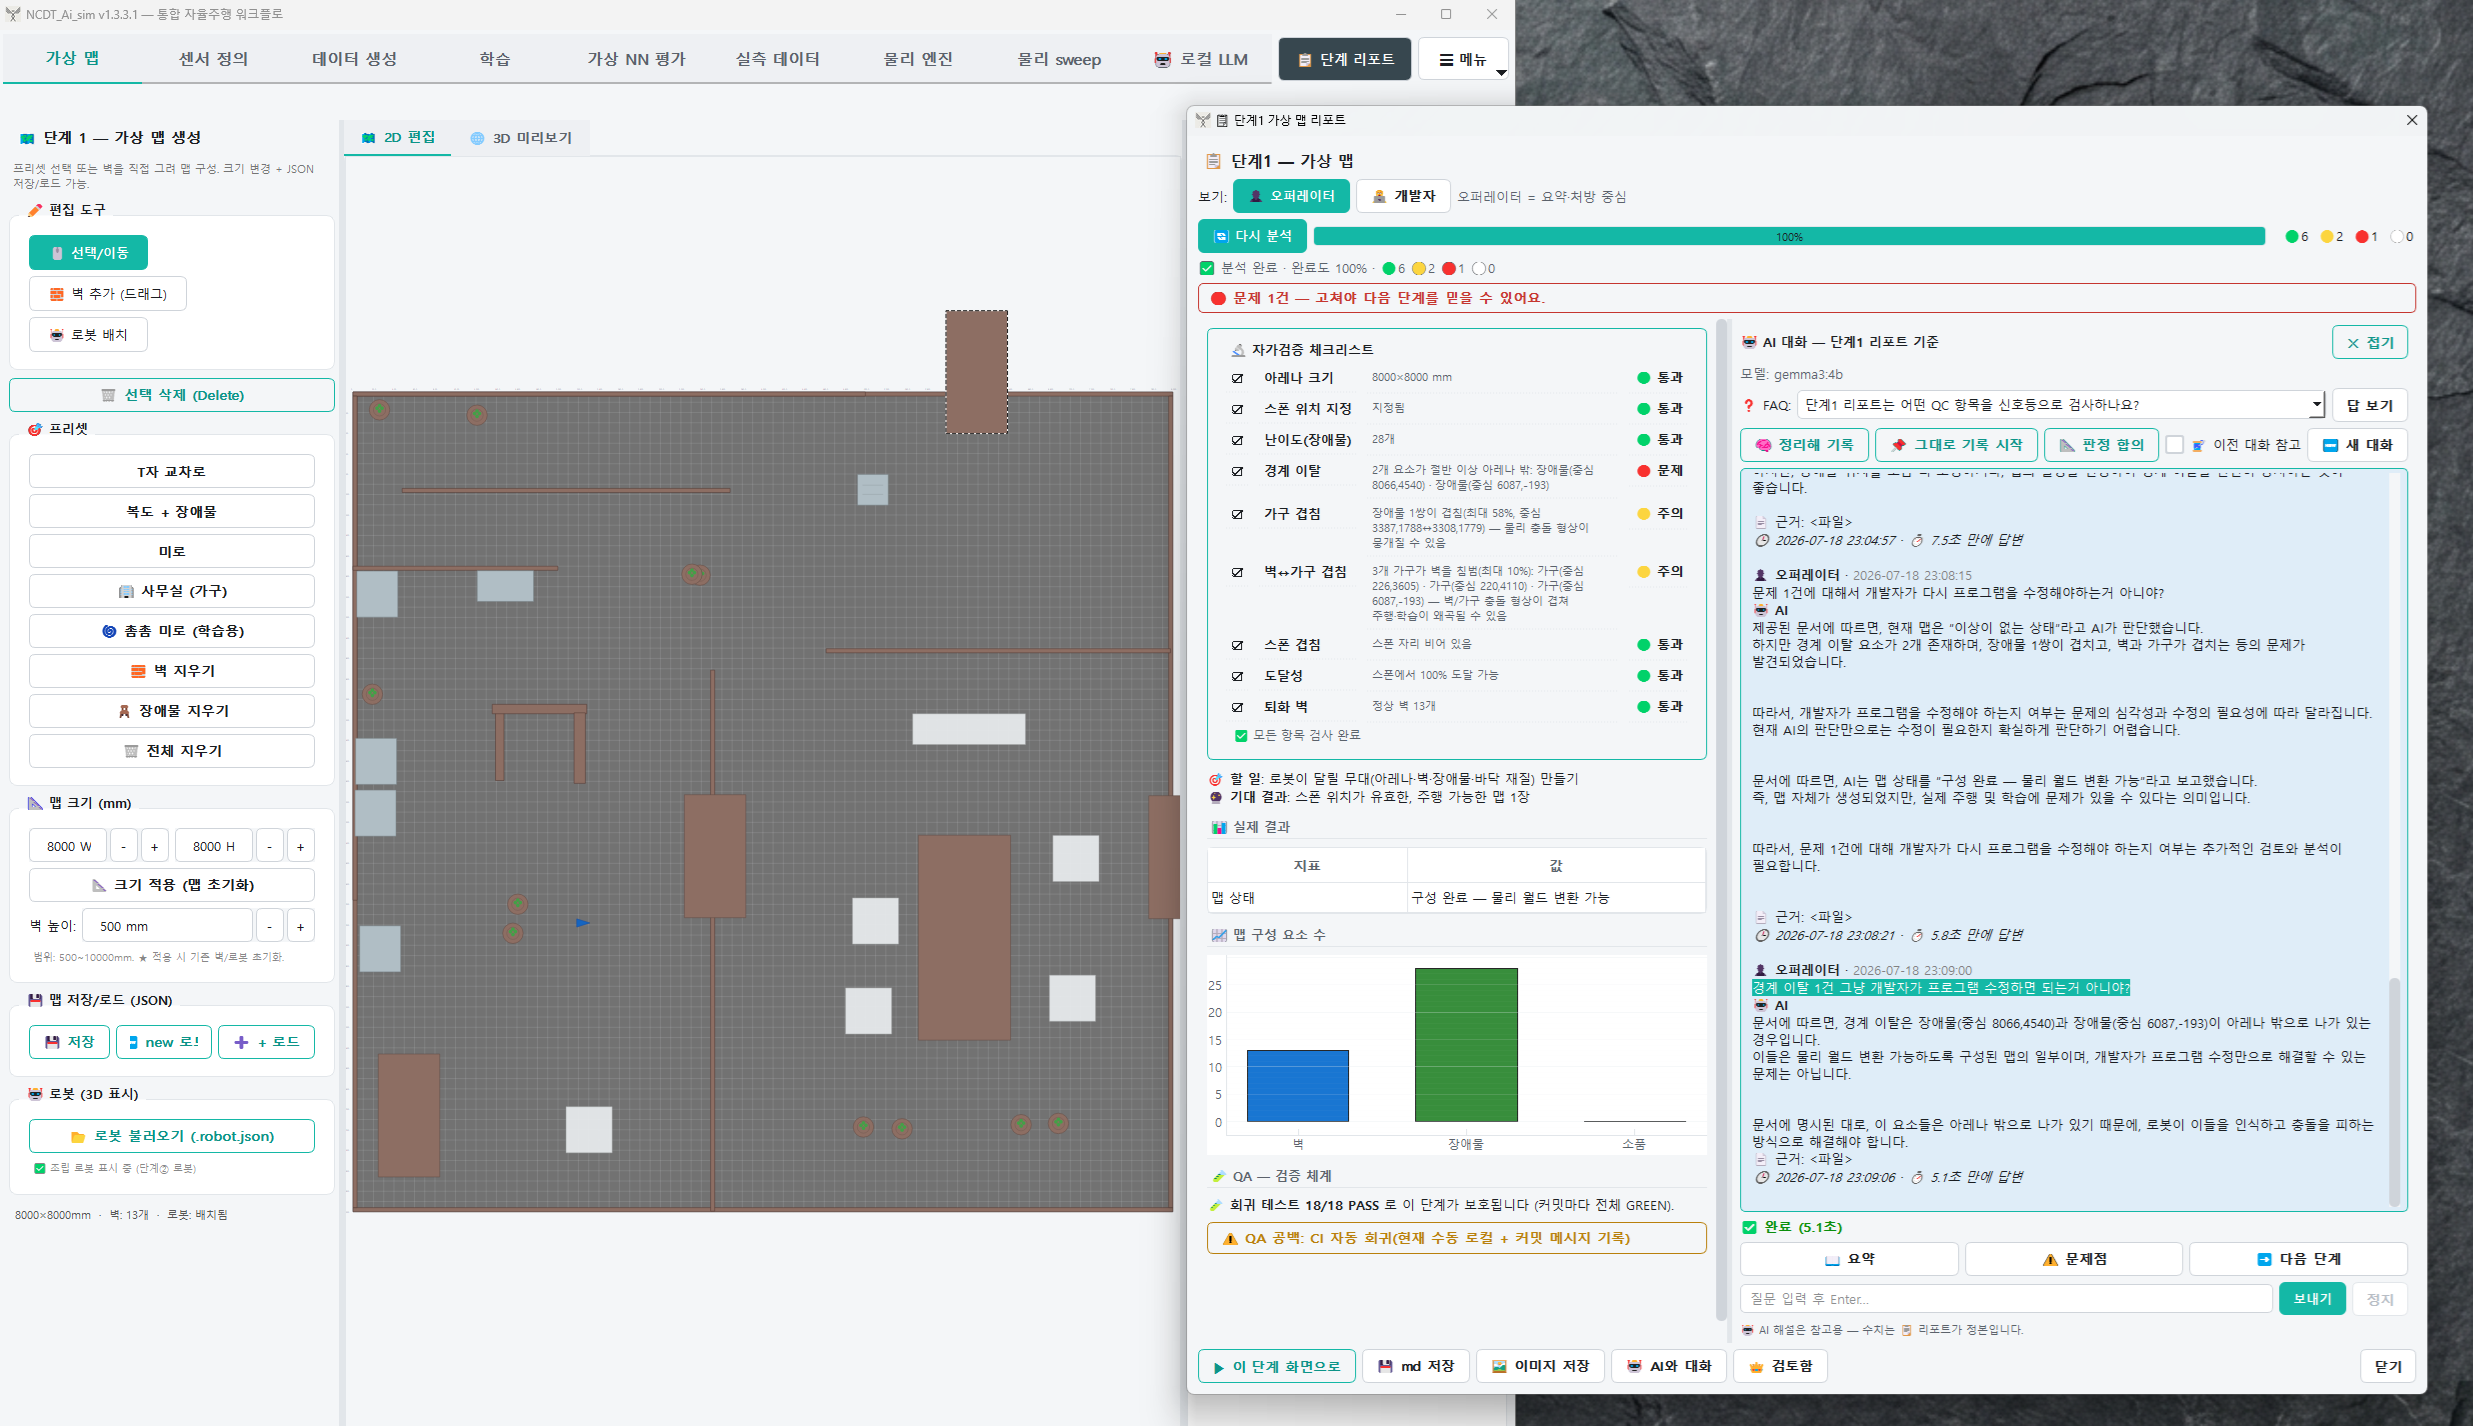Choose the 로봇 배치 tool

coord(88,335)
